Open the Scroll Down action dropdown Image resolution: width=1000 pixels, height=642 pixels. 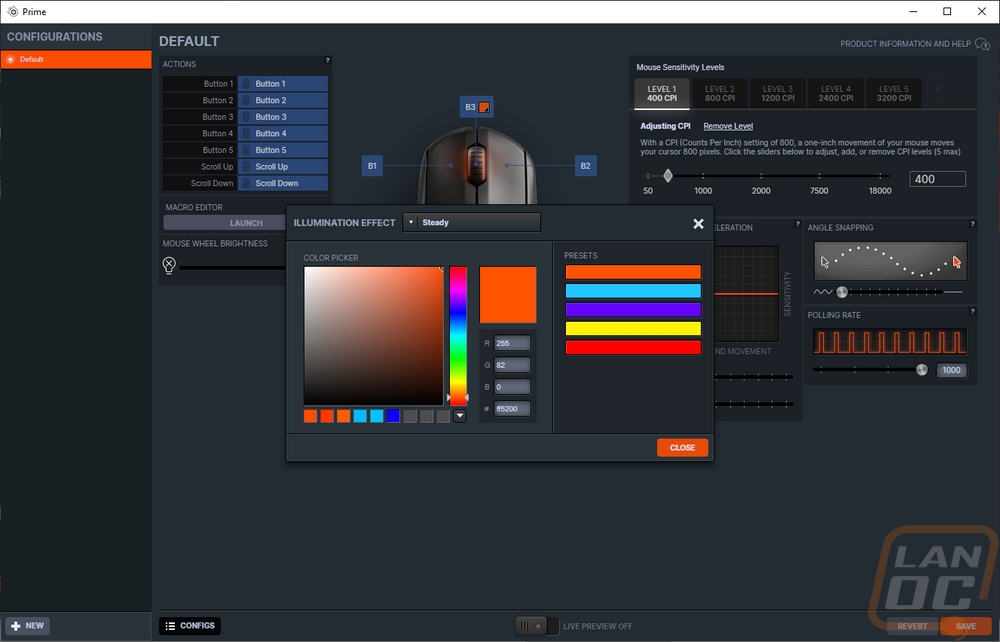click(x=283, y=183)
